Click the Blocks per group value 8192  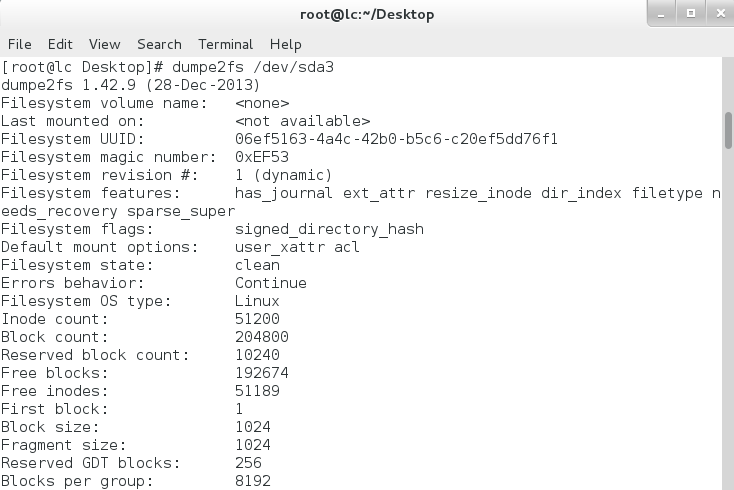point(252,481)
